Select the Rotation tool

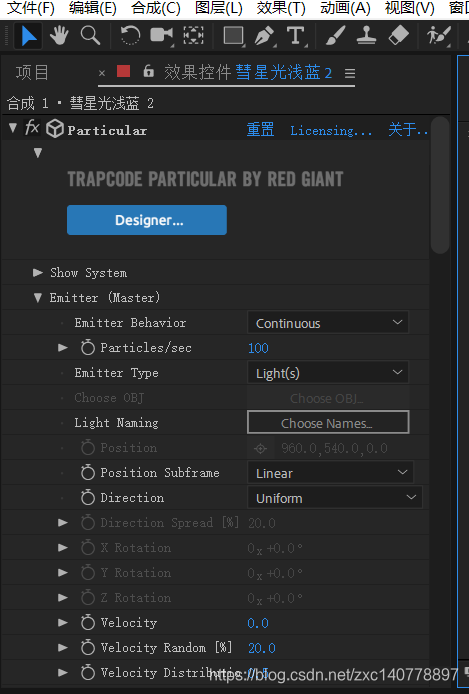click(130, 35)
